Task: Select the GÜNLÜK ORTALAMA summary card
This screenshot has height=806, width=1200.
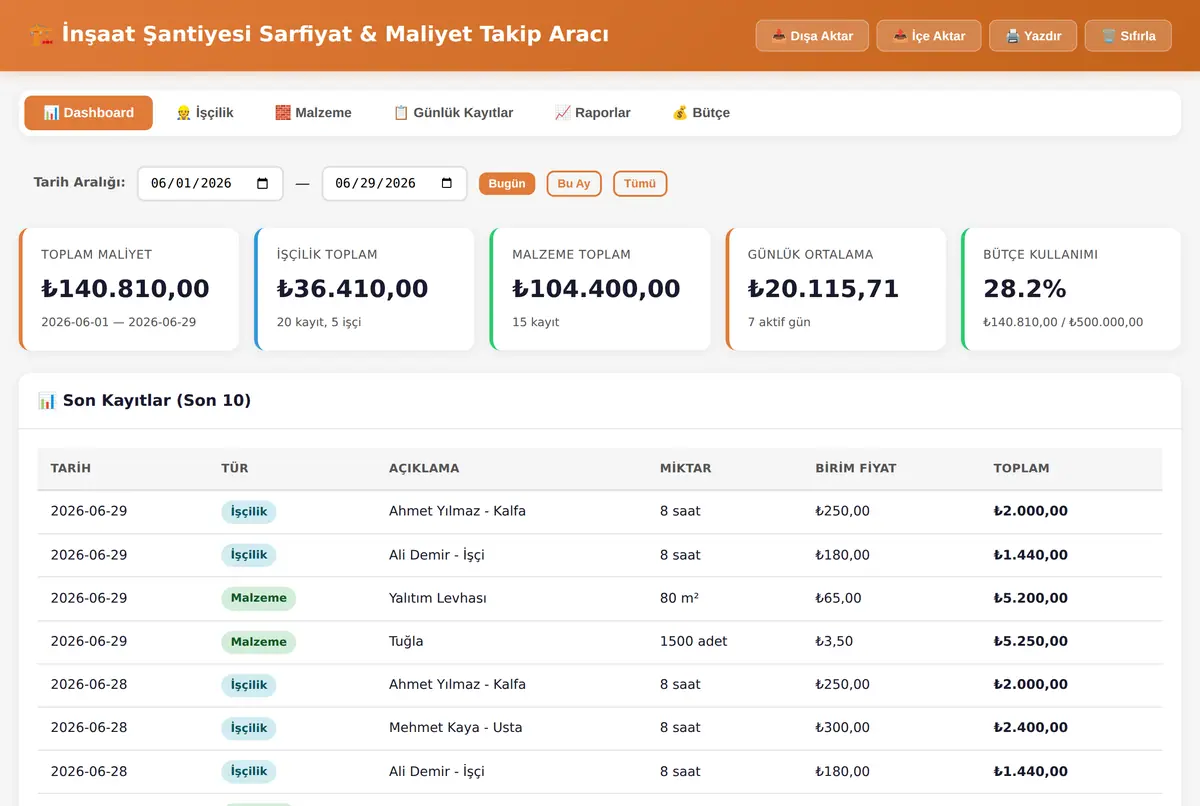Action: coord(836,289)
